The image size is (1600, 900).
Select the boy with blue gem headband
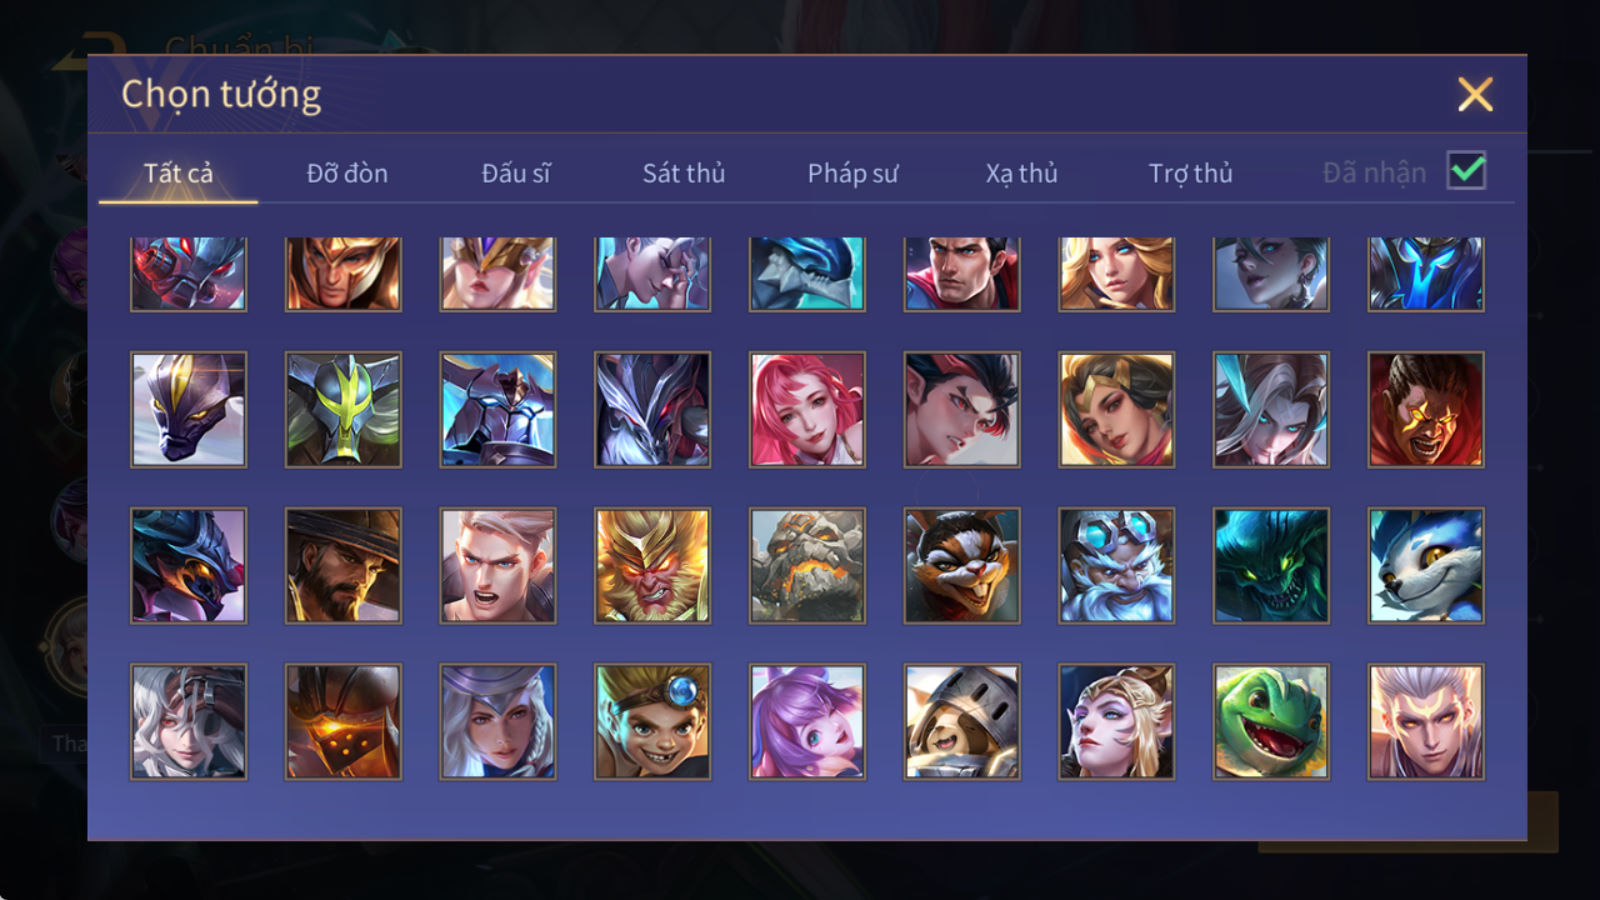pyautogui.click(x=652, y=722)
